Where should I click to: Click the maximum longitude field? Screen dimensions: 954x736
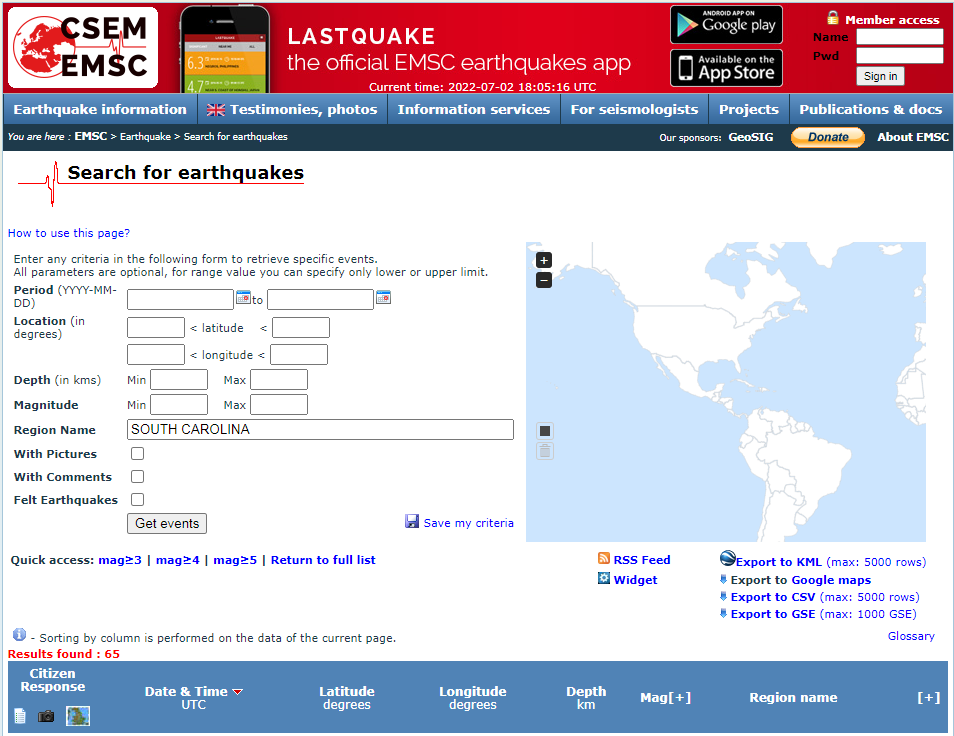tap(299, 355)
